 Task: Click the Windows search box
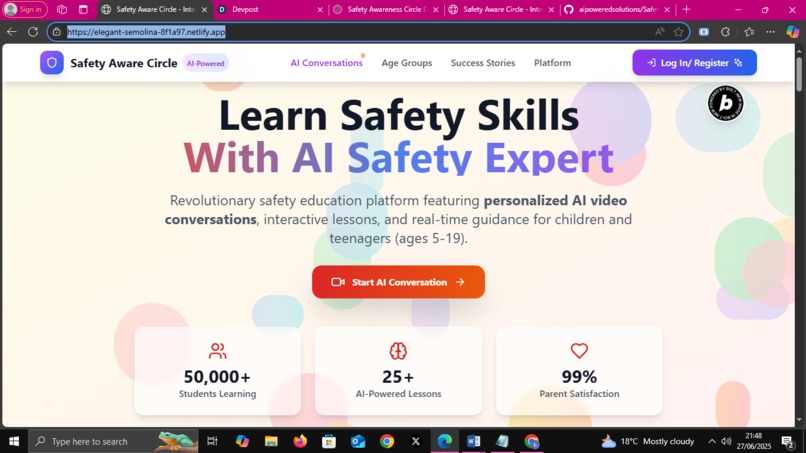click(113, 441)
